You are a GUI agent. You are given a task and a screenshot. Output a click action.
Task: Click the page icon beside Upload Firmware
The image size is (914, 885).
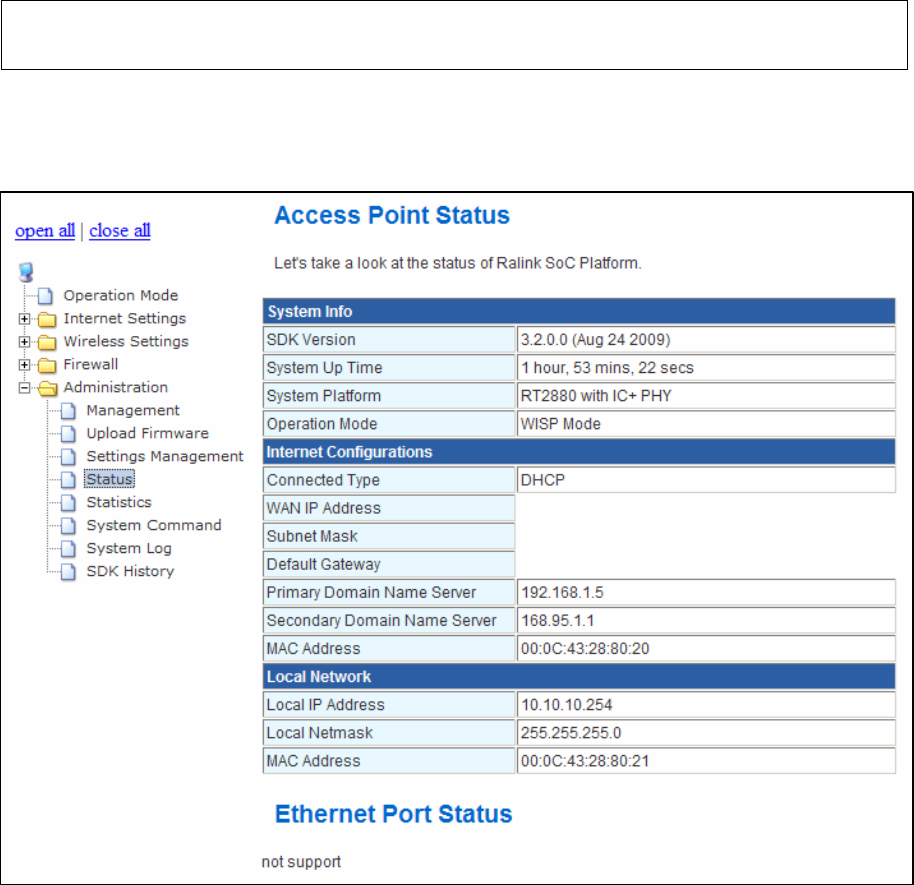68,434
